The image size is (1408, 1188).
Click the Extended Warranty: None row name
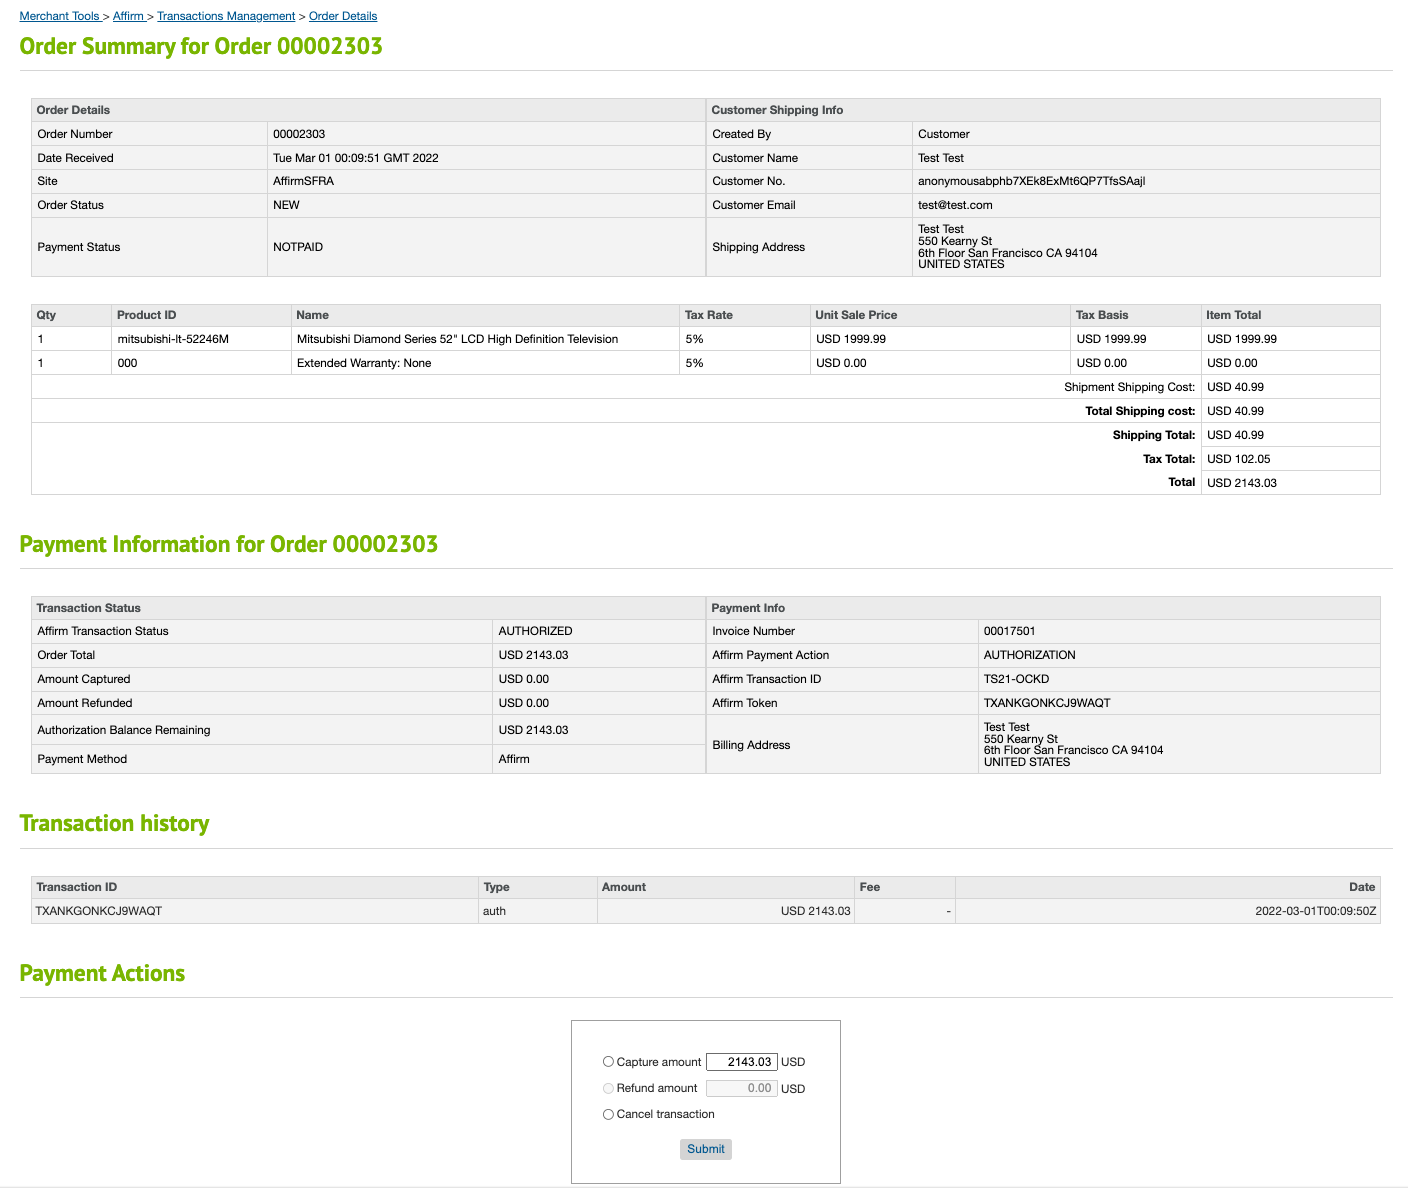[x=364, y=363]
